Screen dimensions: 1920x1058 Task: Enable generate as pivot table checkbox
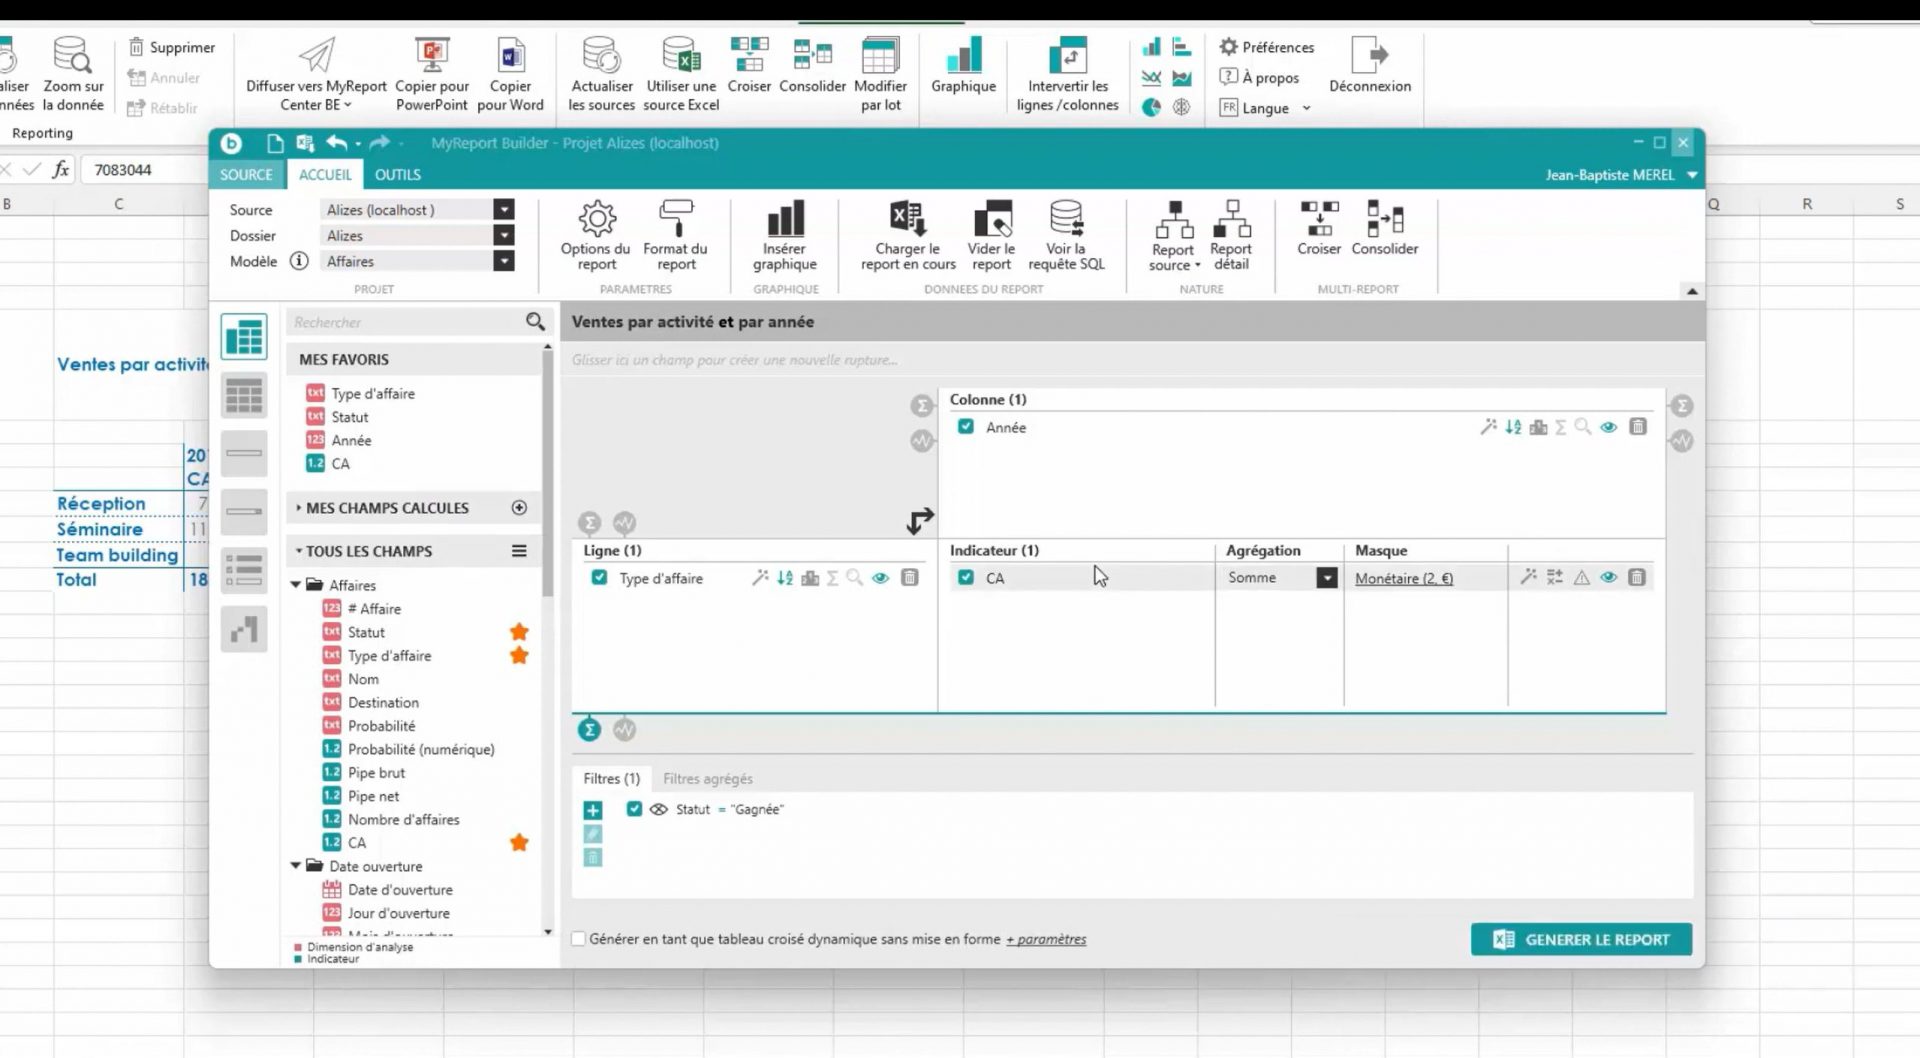click(578, 939)
